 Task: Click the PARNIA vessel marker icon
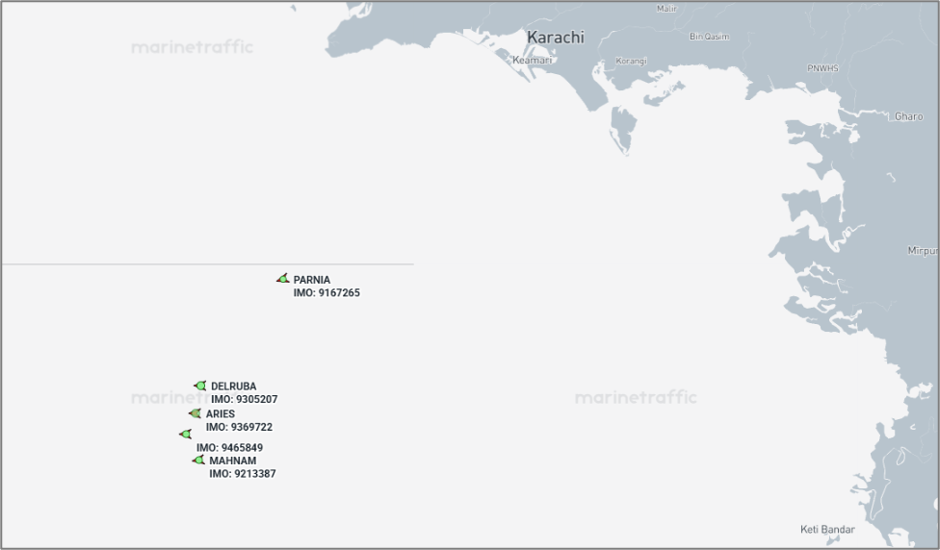click(283, 278)
